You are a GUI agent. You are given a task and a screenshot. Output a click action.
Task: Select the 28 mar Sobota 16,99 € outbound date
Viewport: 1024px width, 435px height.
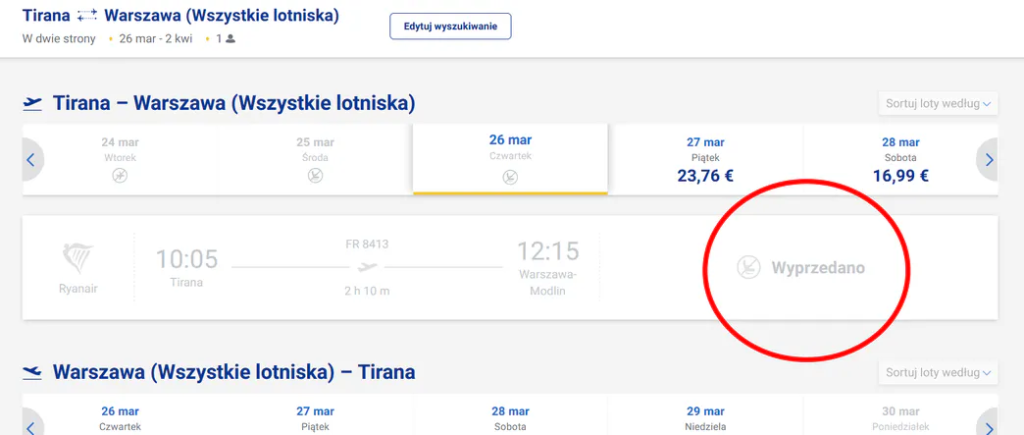[901, 160]
